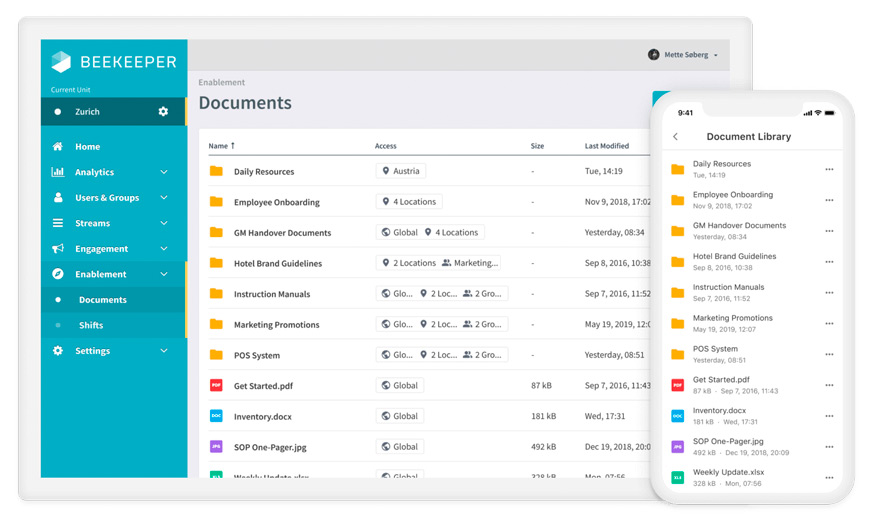
Task: Click the Enablement compass icon
Action: (58, 274)
